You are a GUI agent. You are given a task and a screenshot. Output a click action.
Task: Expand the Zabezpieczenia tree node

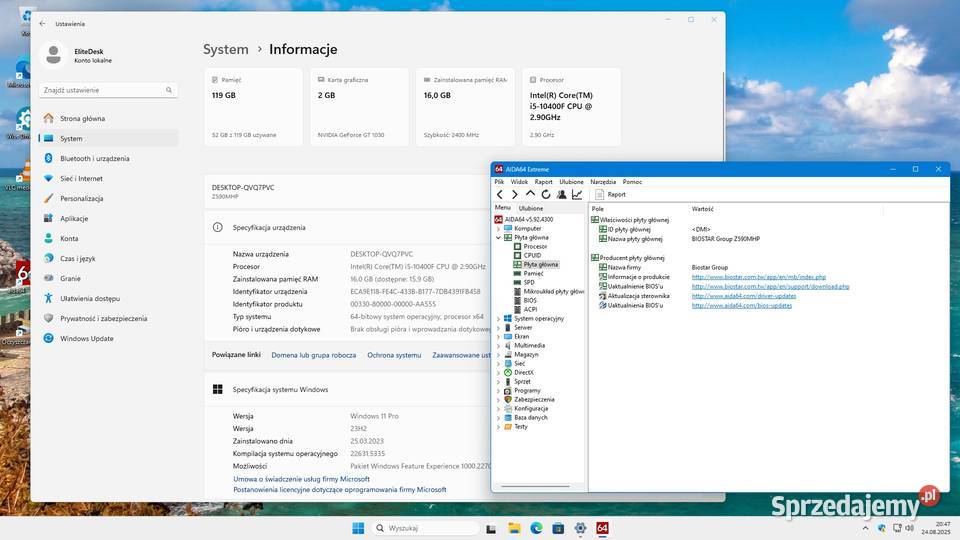[498, 399]
